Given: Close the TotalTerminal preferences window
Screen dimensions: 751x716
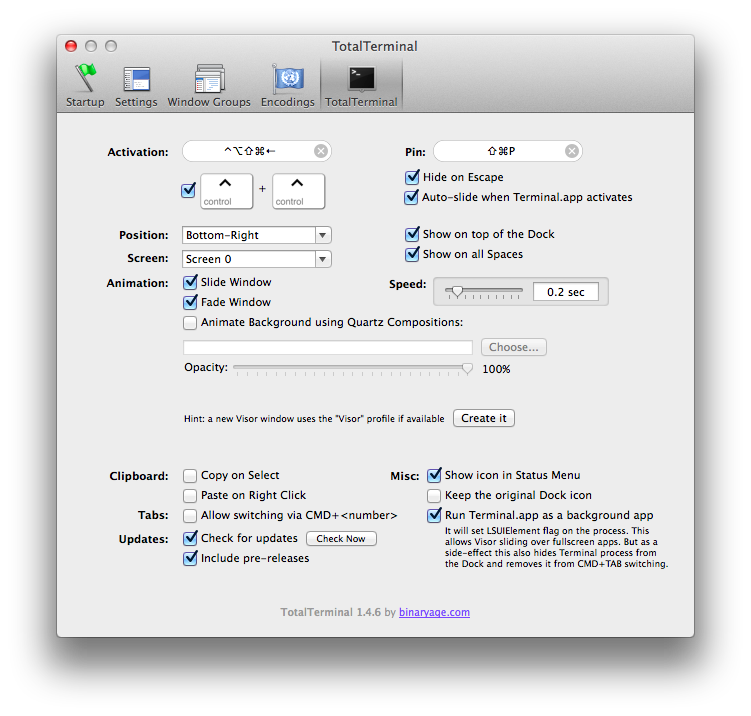Looking at the screenshot, I should pos(71,46).
